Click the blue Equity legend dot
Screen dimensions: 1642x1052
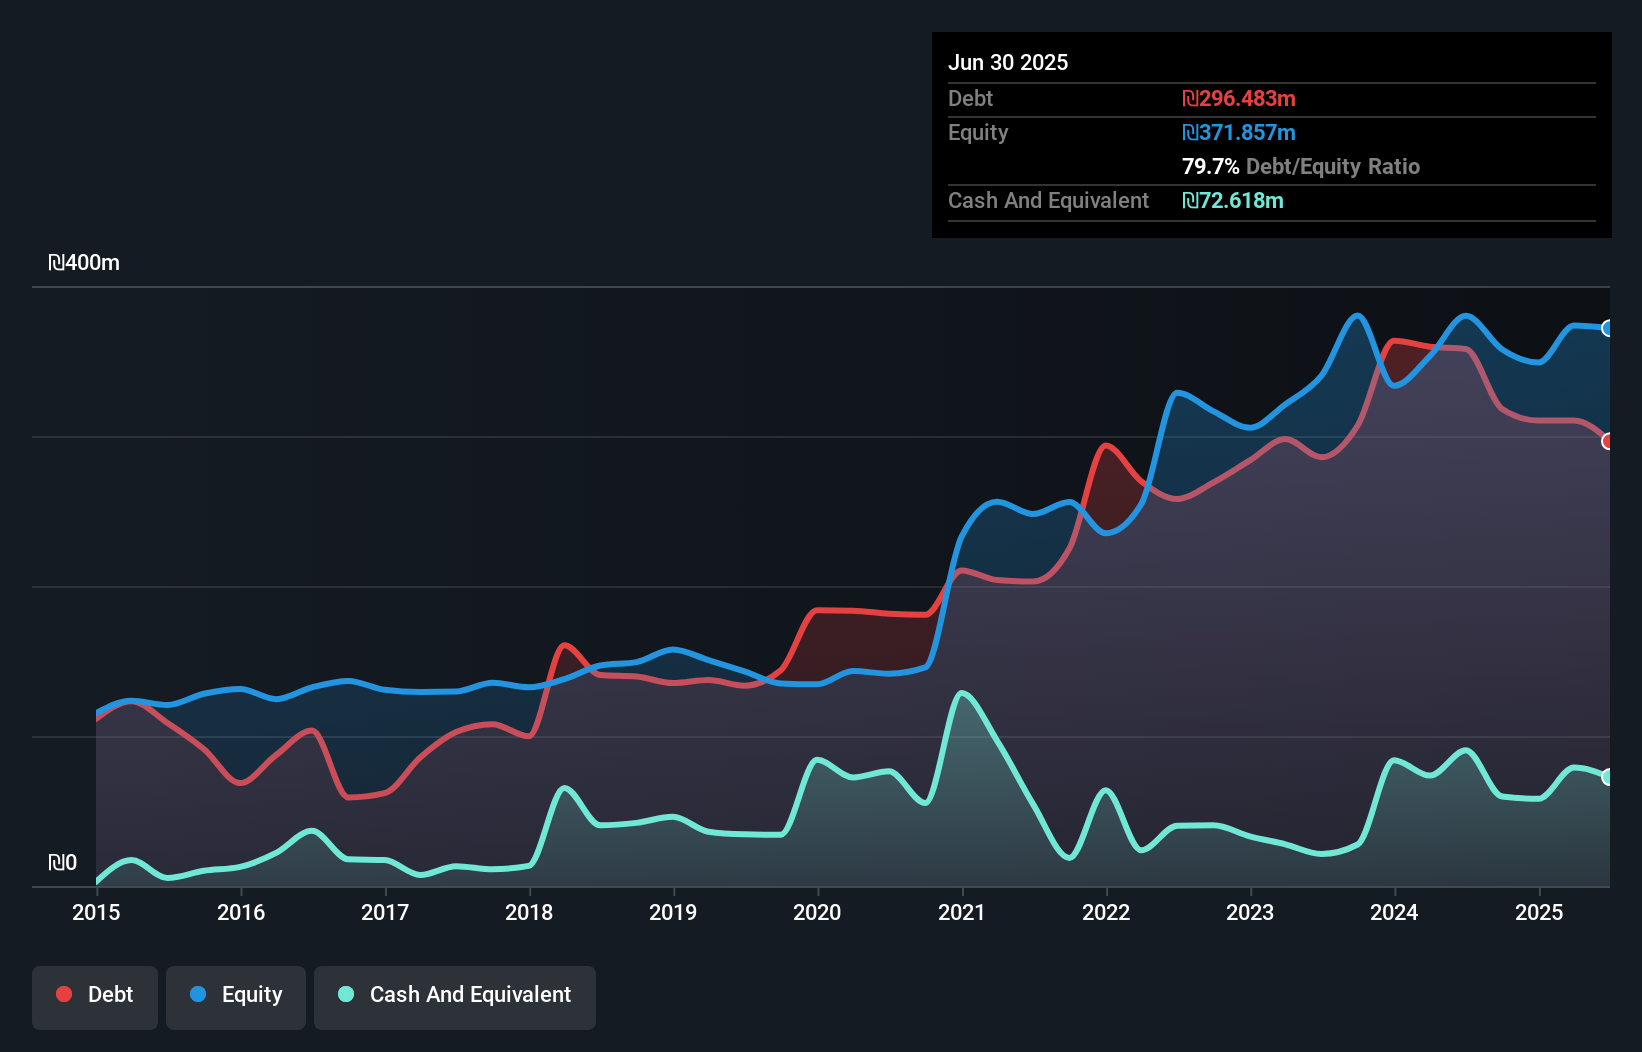198,994
